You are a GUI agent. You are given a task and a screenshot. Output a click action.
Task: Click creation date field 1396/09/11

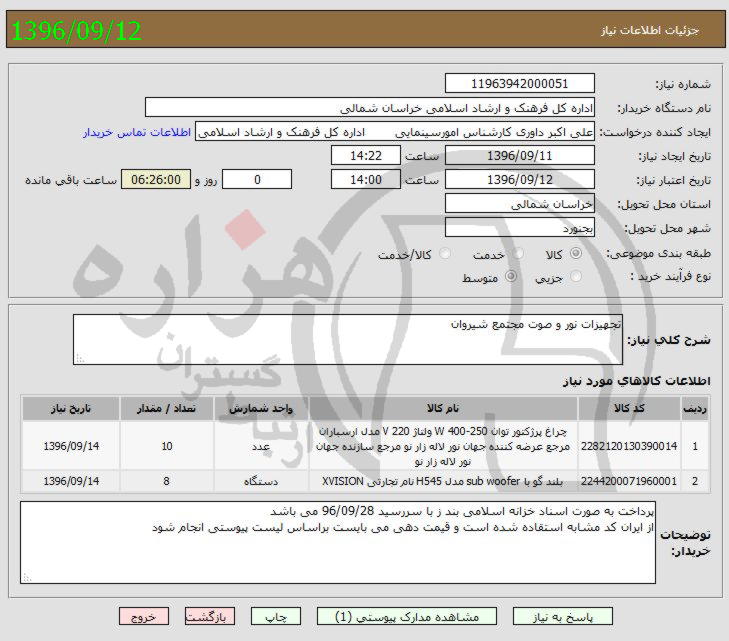pos(520,156)
